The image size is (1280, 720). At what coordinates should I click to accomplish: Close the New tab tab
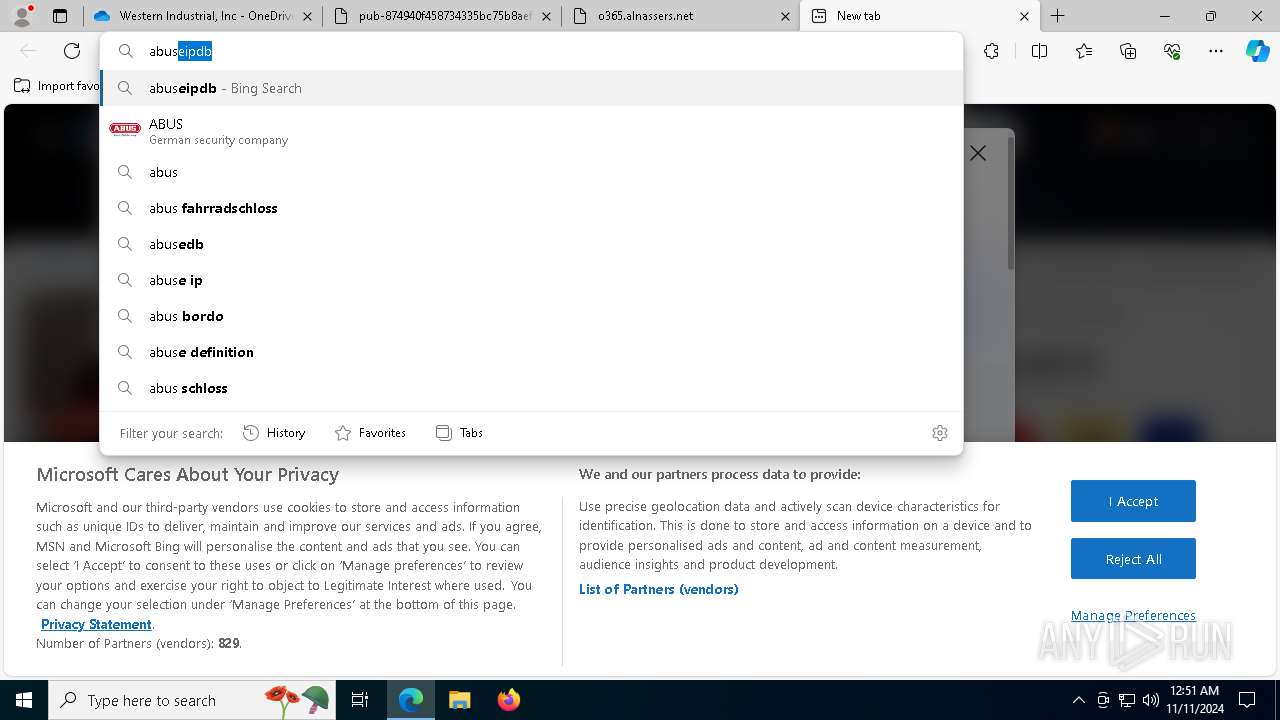1024,16
